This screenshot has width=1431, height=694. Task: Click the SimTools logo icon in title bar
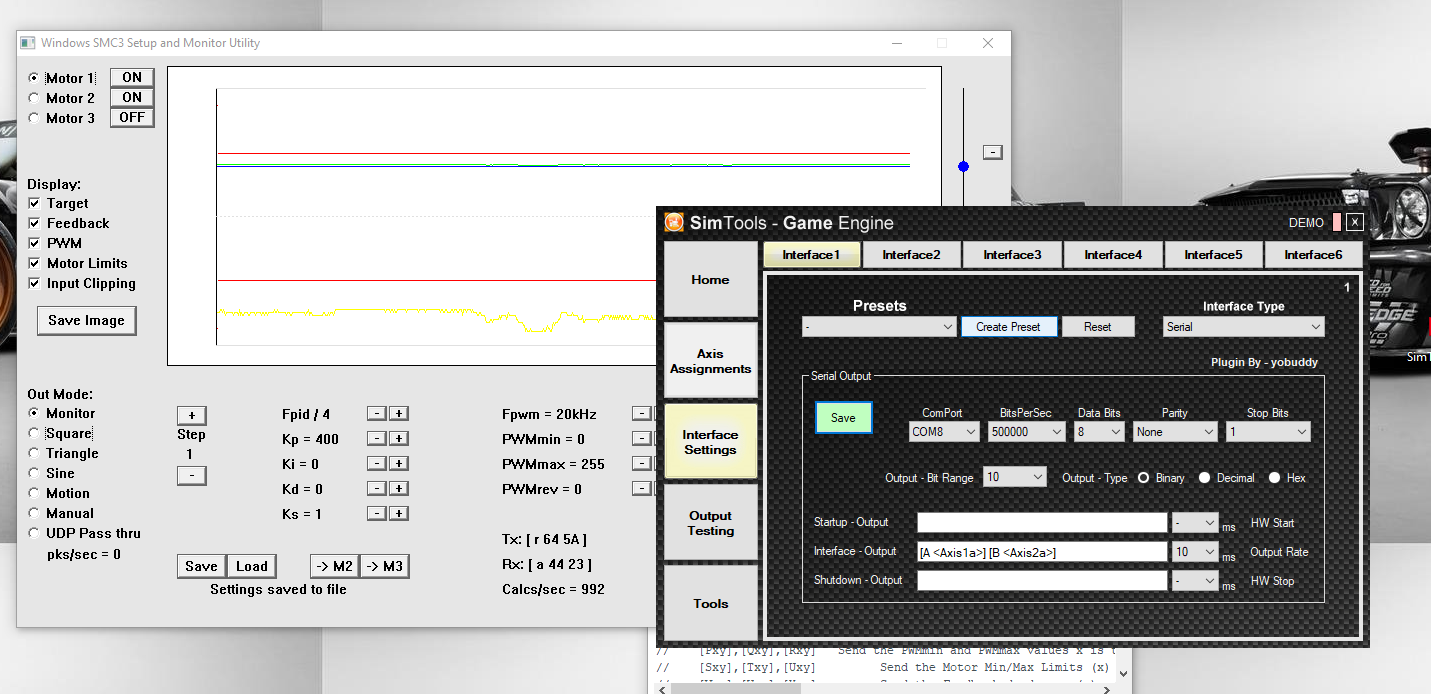[x=674, y=222]
